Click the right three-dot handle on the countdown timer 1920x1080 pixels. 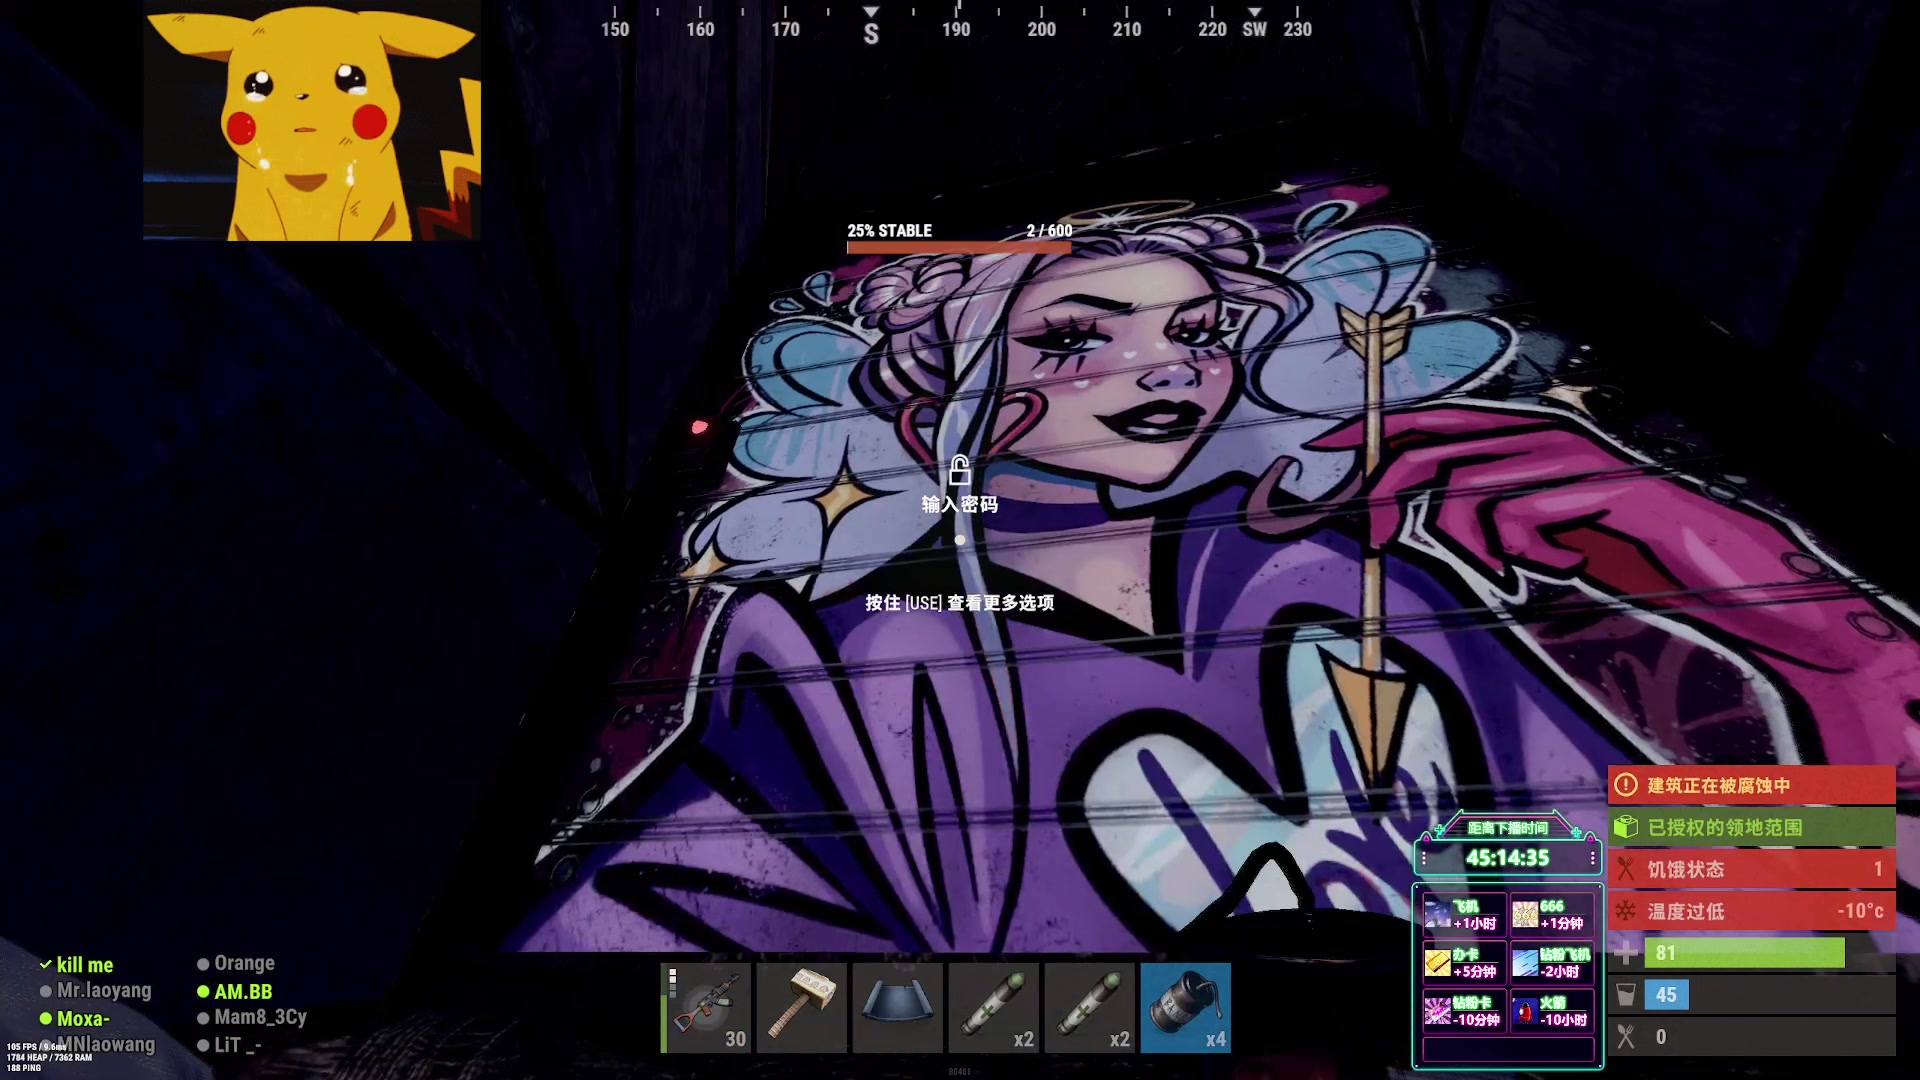(x=1592, y=858)
